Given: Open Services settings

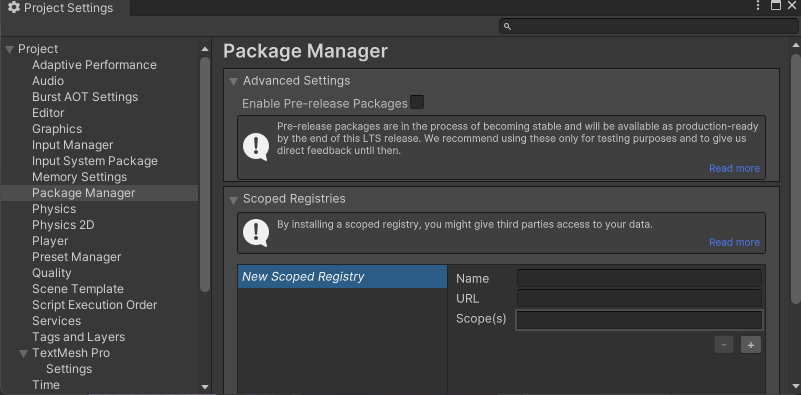Looking at the screenshot, I should tap(56, 321).
